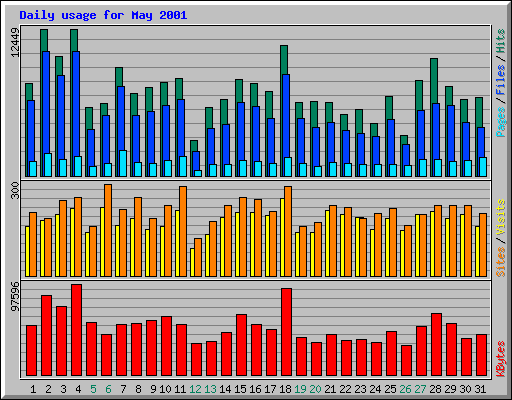
Task: Click the cyan Pages legend label
Action: [501, 122]
